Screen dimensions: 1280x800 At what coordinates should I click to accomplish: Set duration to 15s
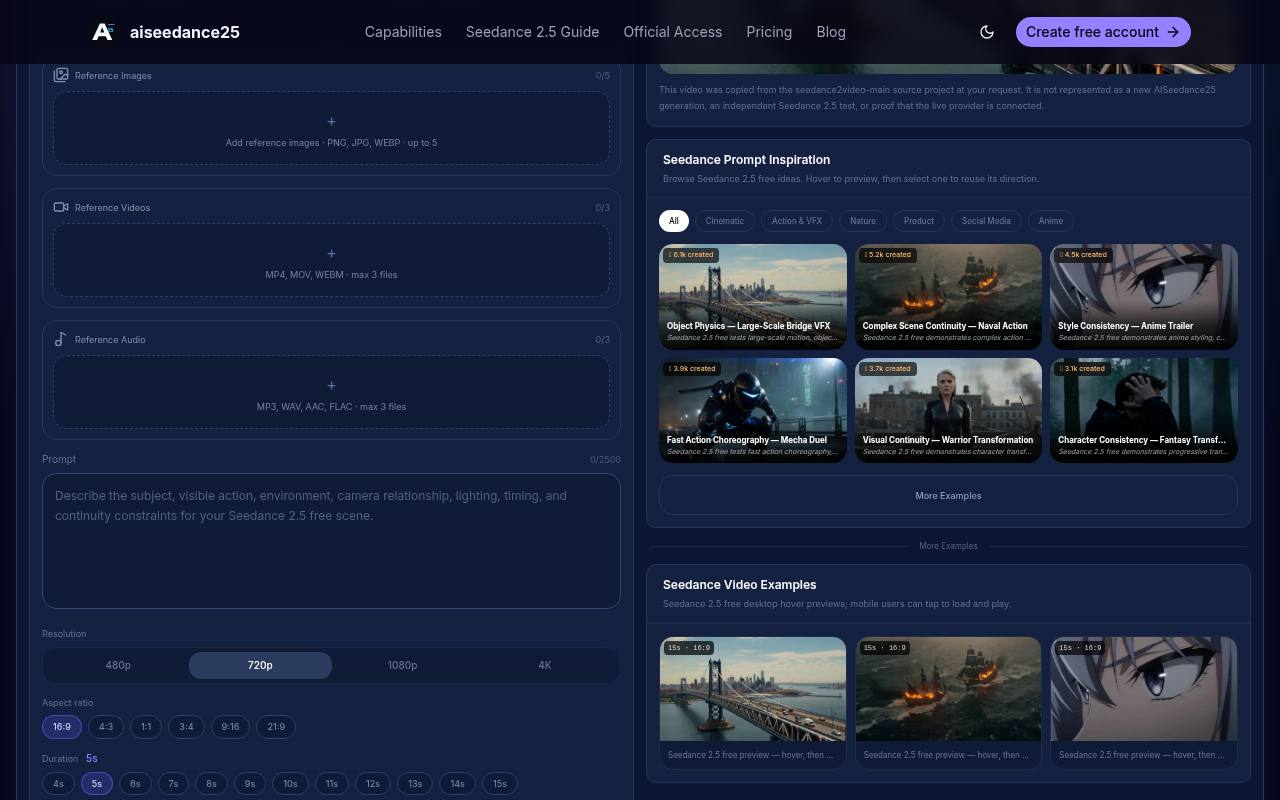click(x=500, y=784)
